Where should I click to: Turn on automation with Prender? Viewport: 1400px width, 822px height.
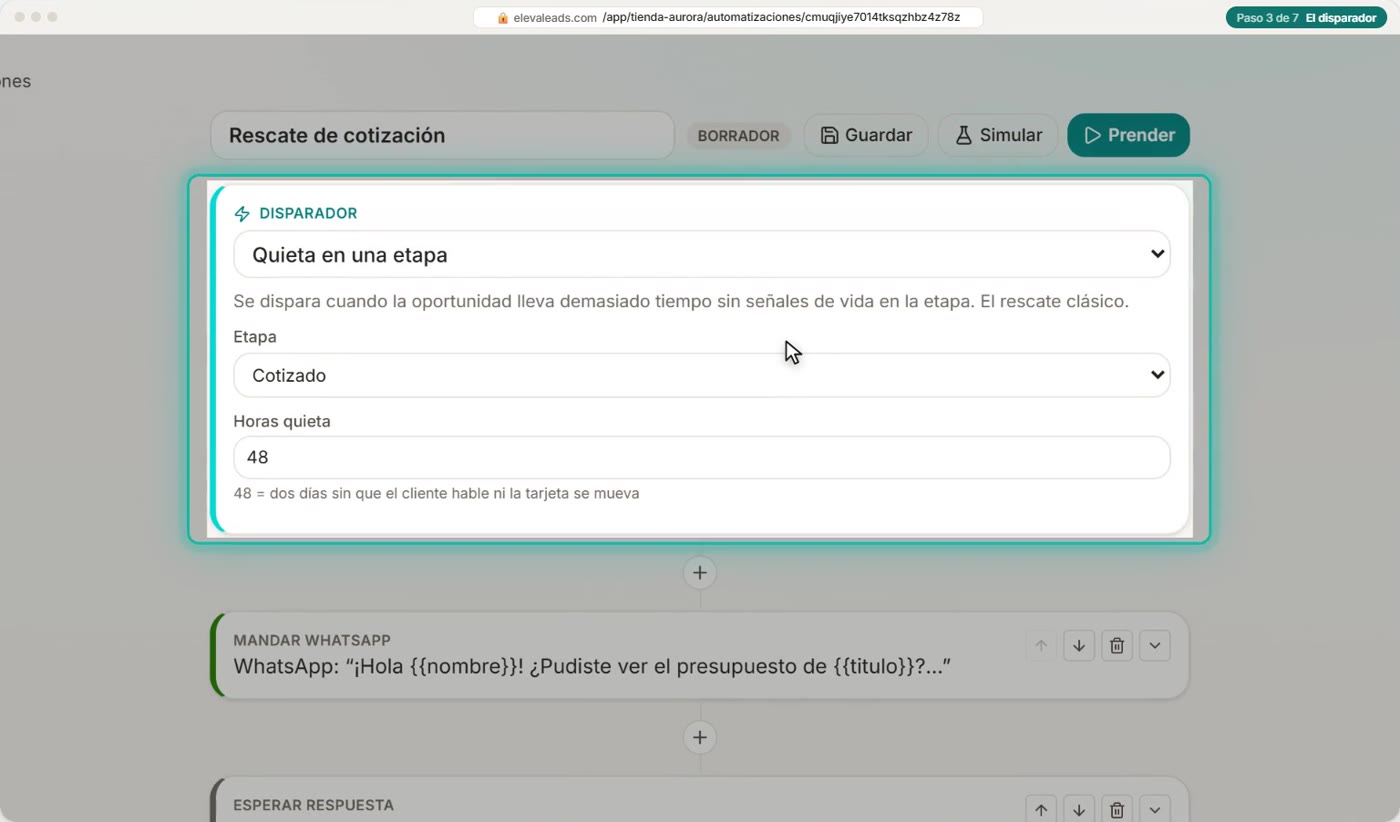click(1128, 135)
